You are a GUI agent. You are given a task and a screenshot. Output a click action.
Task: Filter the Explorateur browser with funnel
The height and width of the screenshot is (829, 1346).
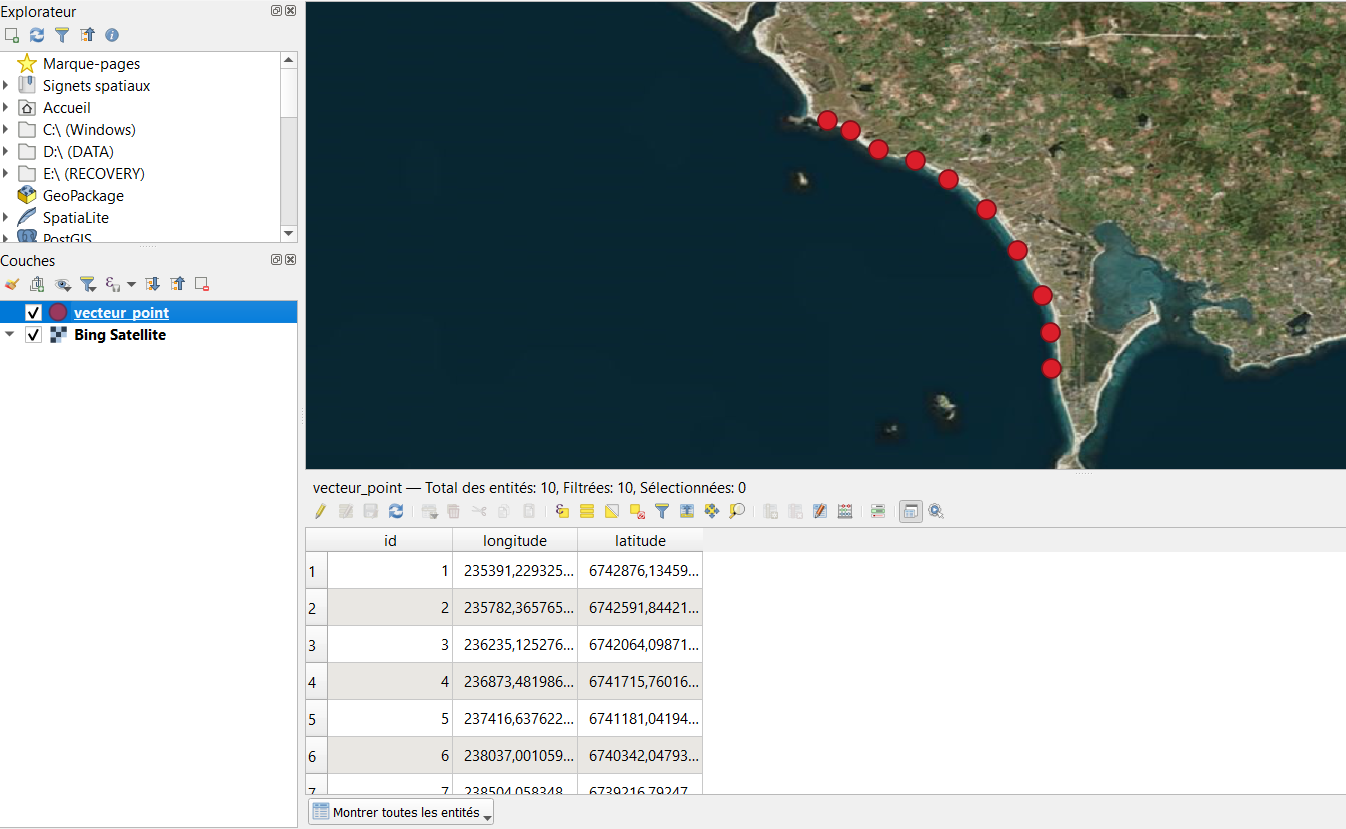[62, 35]
